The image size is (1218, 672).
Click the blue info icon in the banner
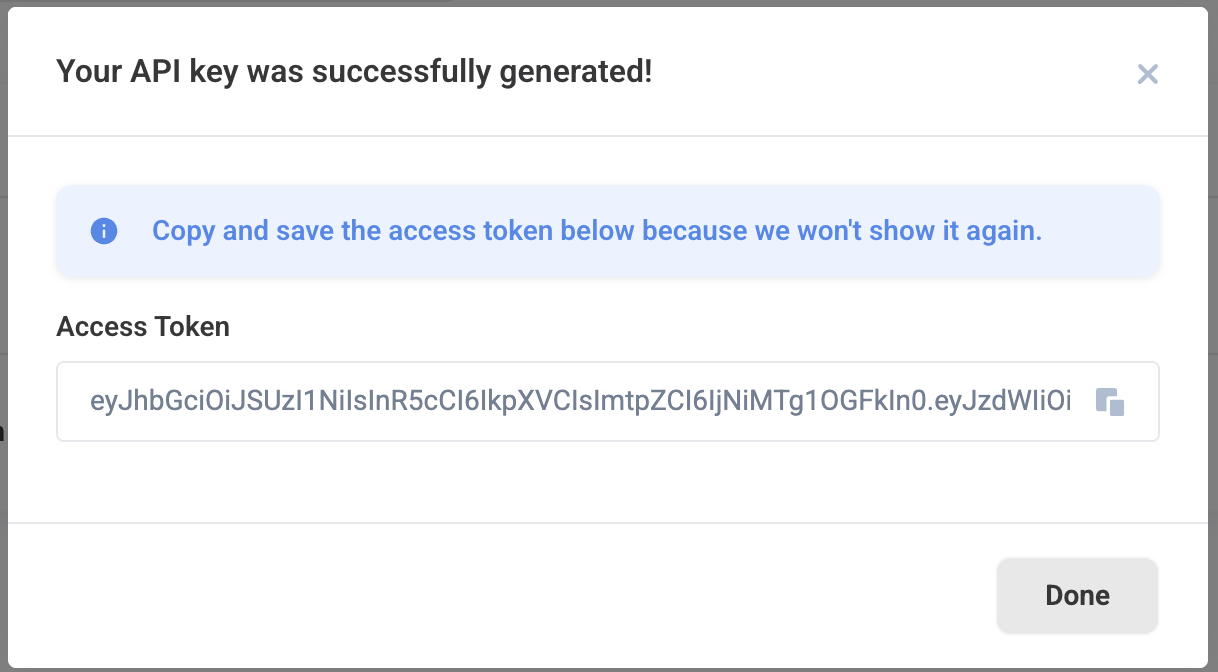point(104,231)
